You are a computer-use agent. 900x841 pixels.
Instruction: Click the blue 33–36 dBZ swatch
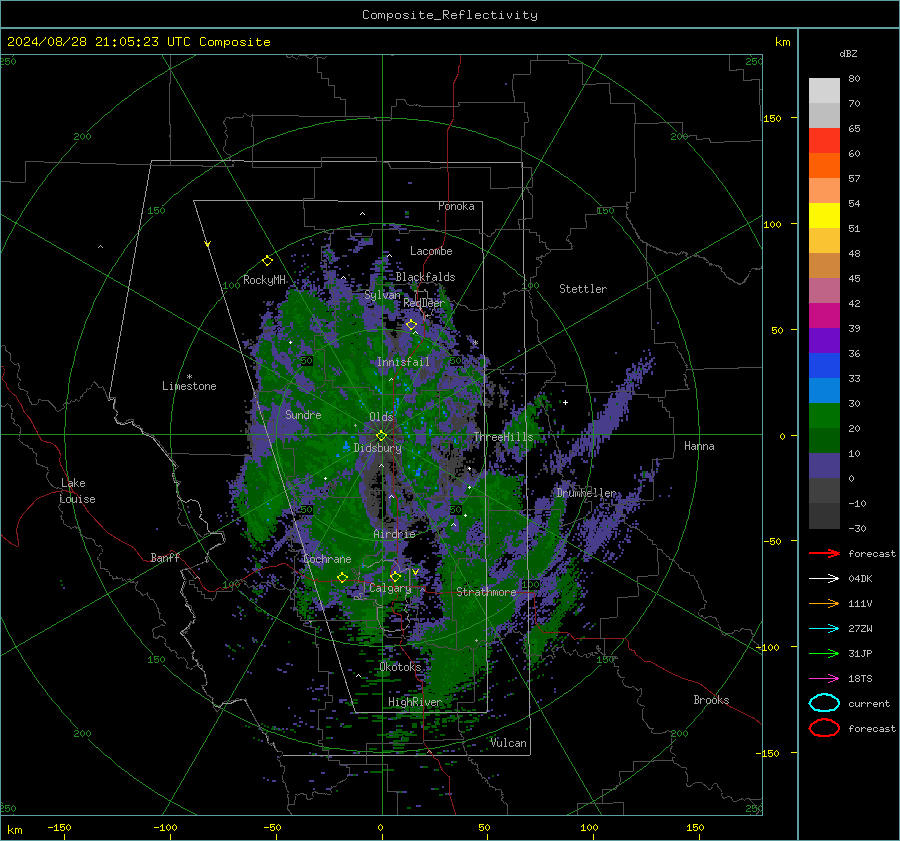coord(824,365)
